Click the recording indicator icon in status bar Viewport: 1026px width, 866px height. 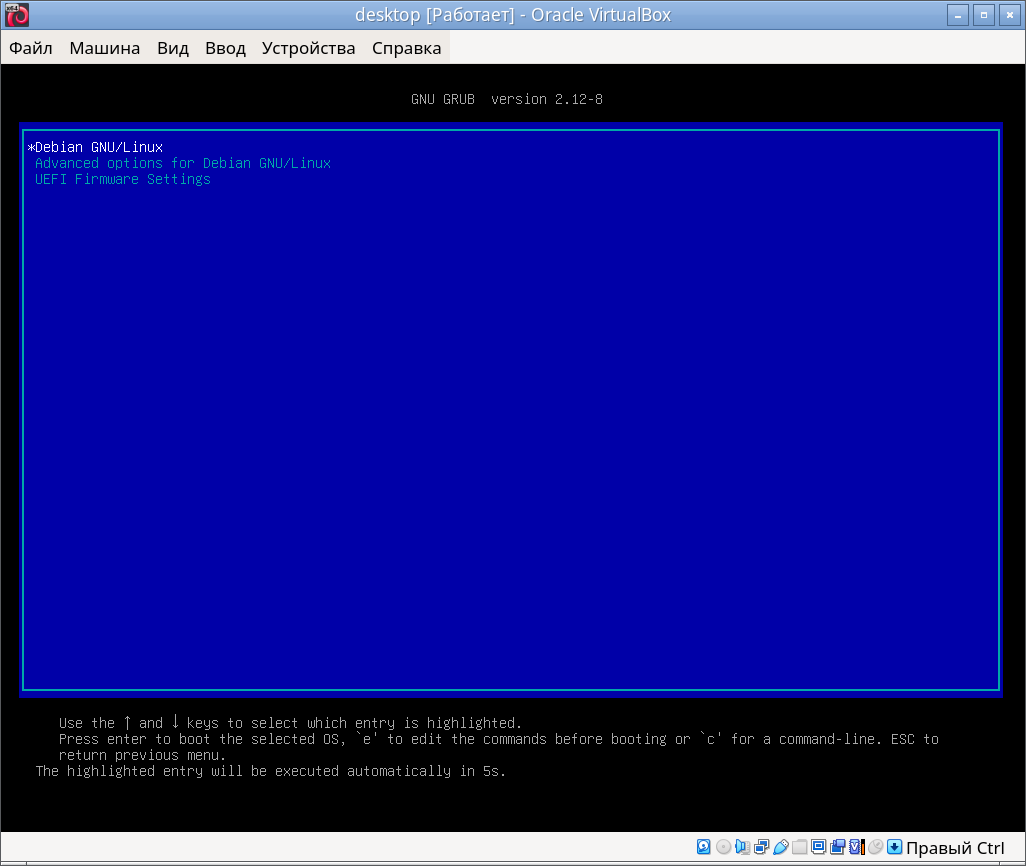[837, 847]
